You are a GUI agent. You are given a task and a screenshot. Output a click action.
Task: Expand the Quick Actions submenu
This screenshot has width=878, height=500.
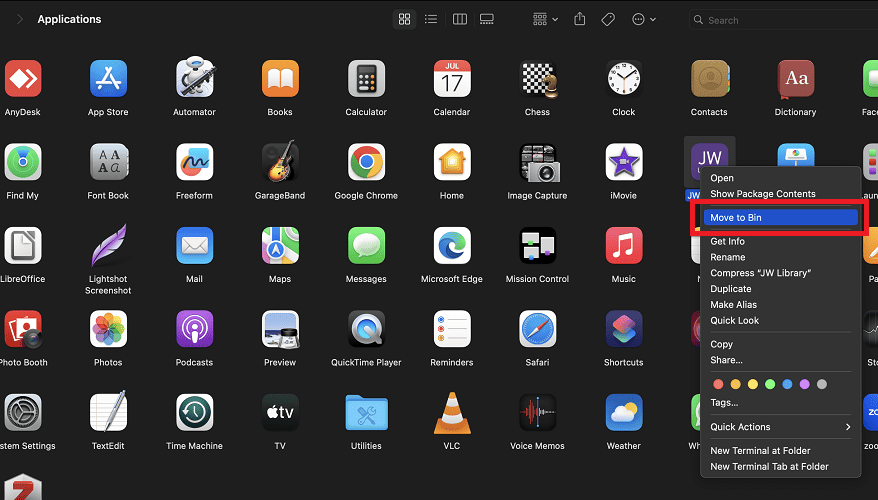[780, 427]
